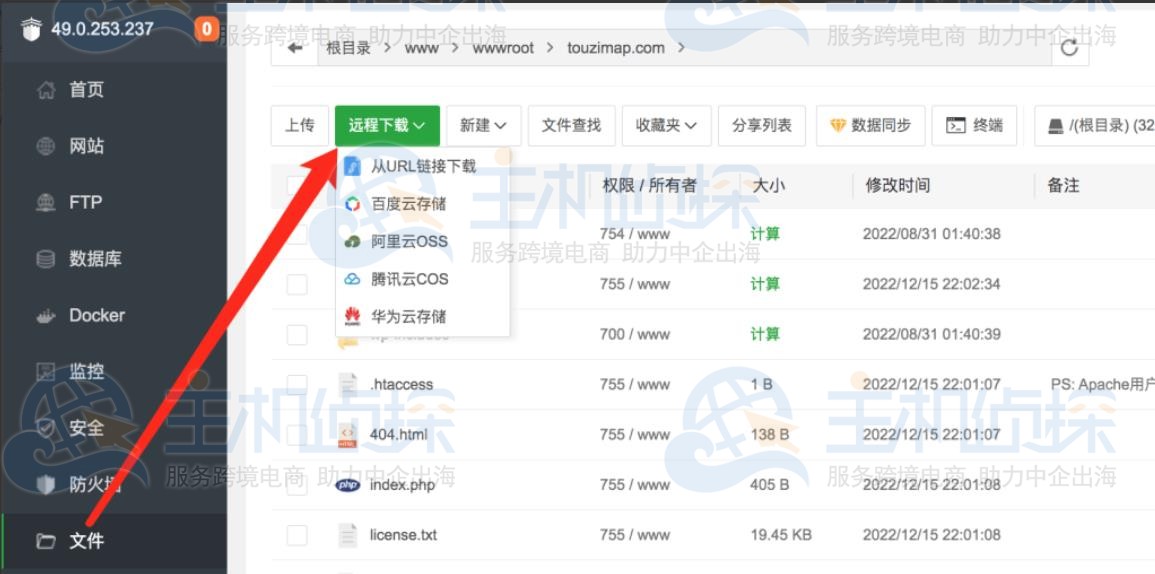The width and height of the screenshot is (1155, 574).
Task: Expand the 新建 new dropdown
Action: click(483, 125)
